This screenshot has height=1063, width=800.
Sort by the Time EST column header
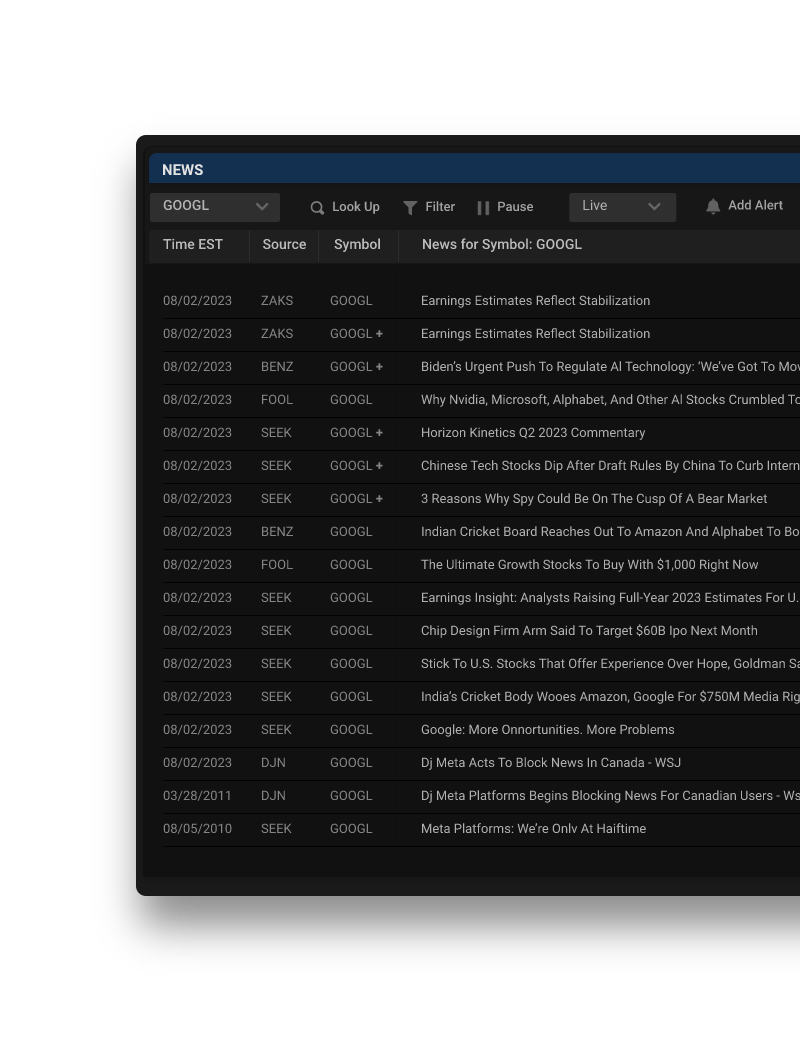click(193, 245)
